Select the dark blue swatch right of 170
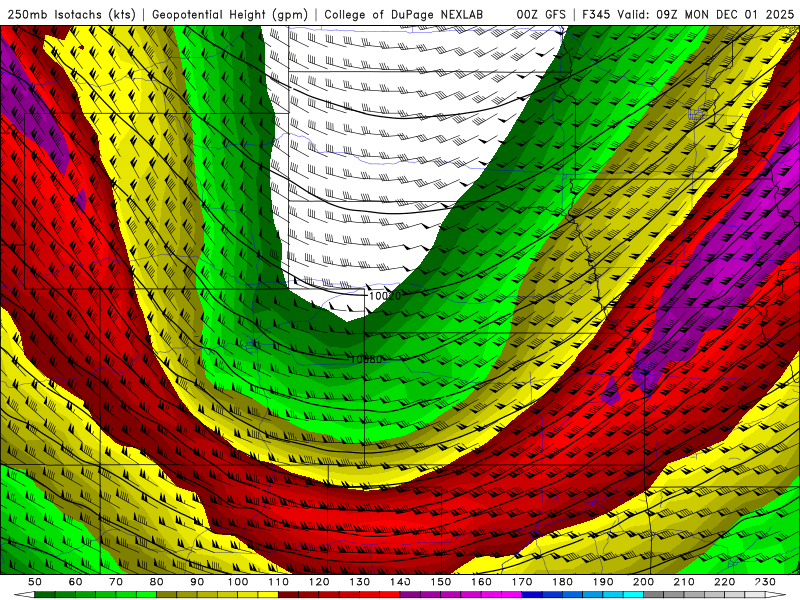Viewport: 800px width, 600px height. coord(532,595)
